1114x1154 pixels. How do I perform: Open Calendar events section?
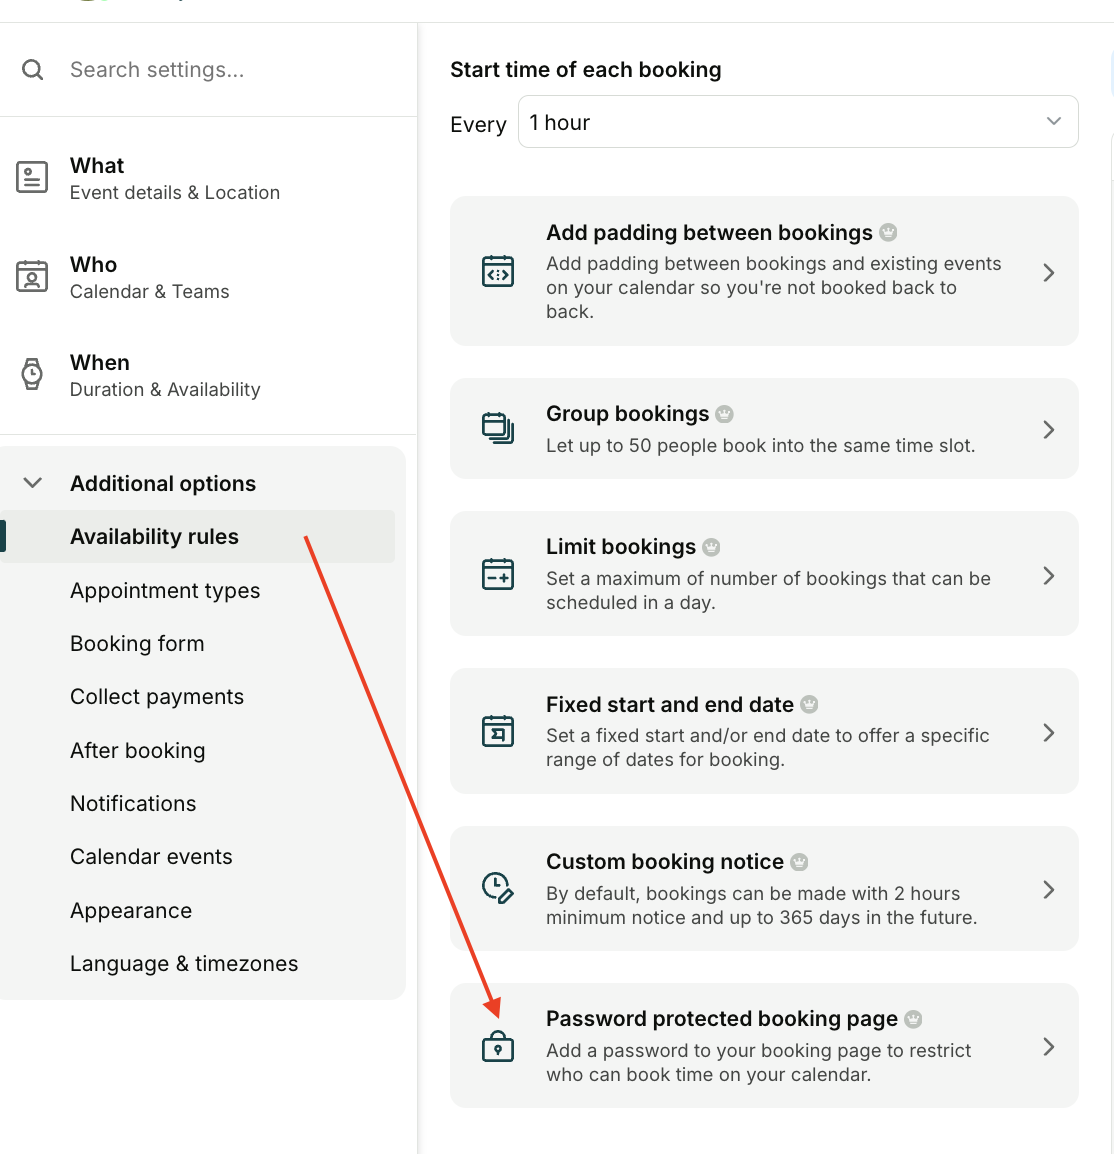[151, 857]
